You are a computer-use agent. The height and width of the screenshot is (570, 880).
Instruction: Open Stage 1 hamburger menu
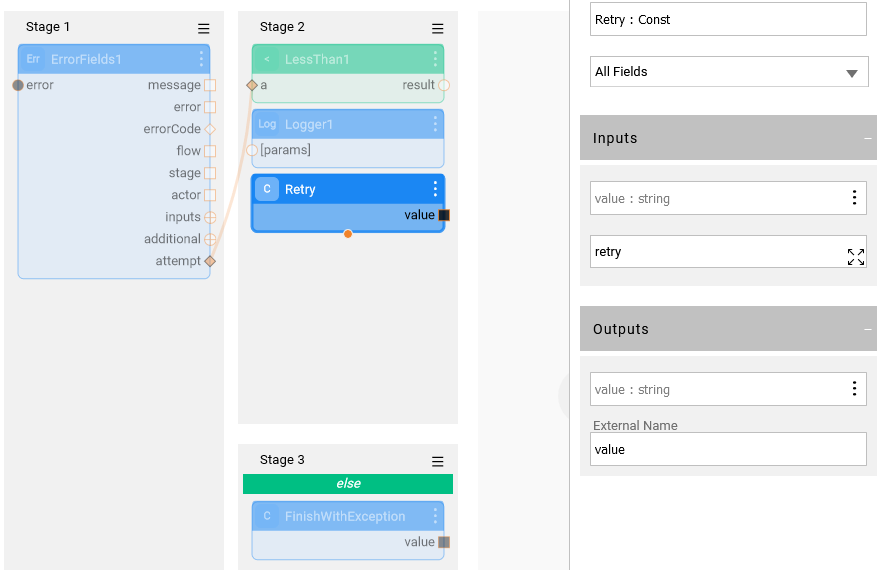click(204, 29)
